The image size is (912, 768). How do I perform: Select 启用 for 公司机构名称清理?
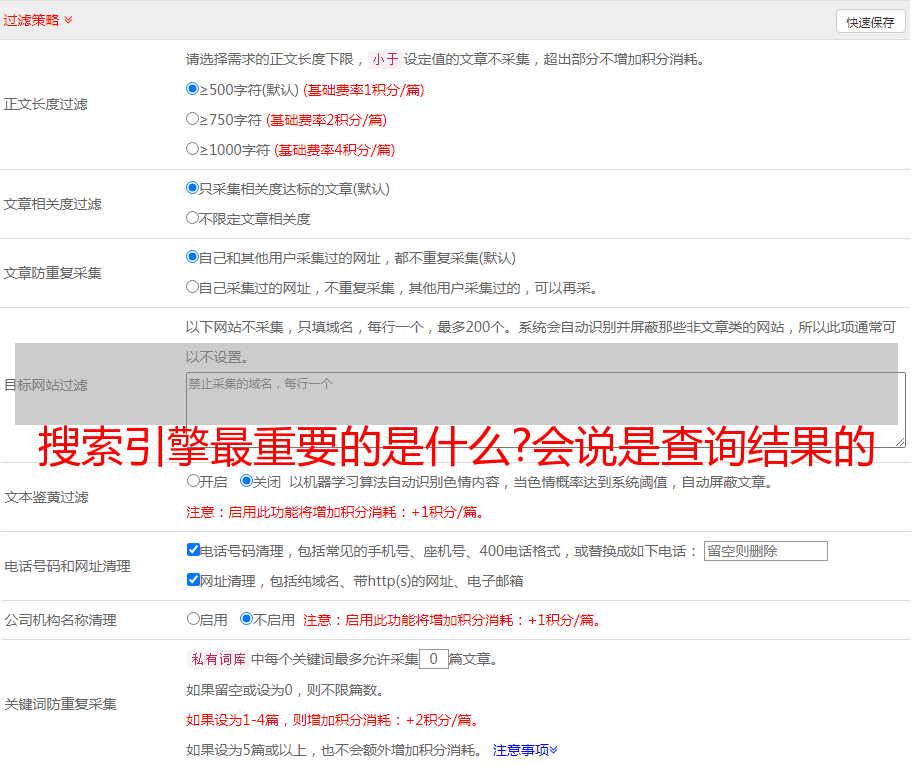[x=194, y=618]
